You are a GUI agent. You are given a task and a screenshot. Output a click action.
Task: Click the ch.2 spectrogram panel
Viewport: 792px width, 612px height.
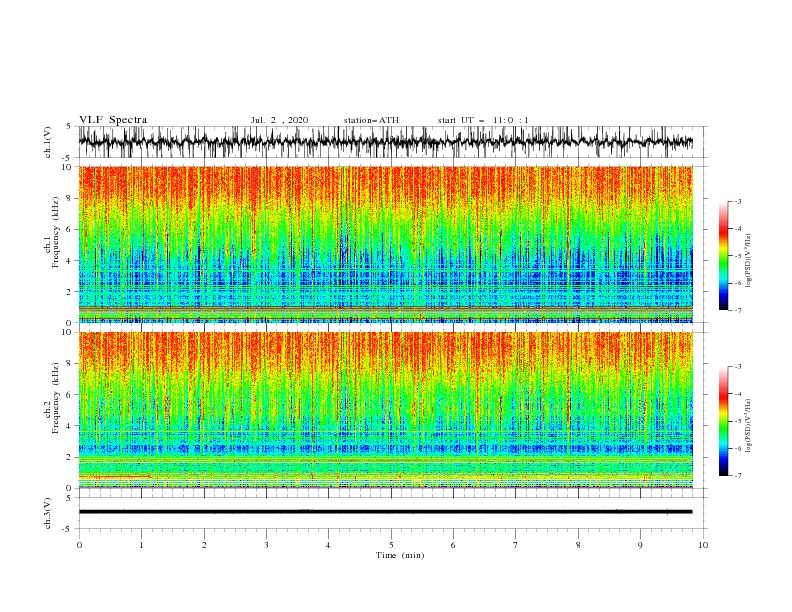click(x=385, y=410)
